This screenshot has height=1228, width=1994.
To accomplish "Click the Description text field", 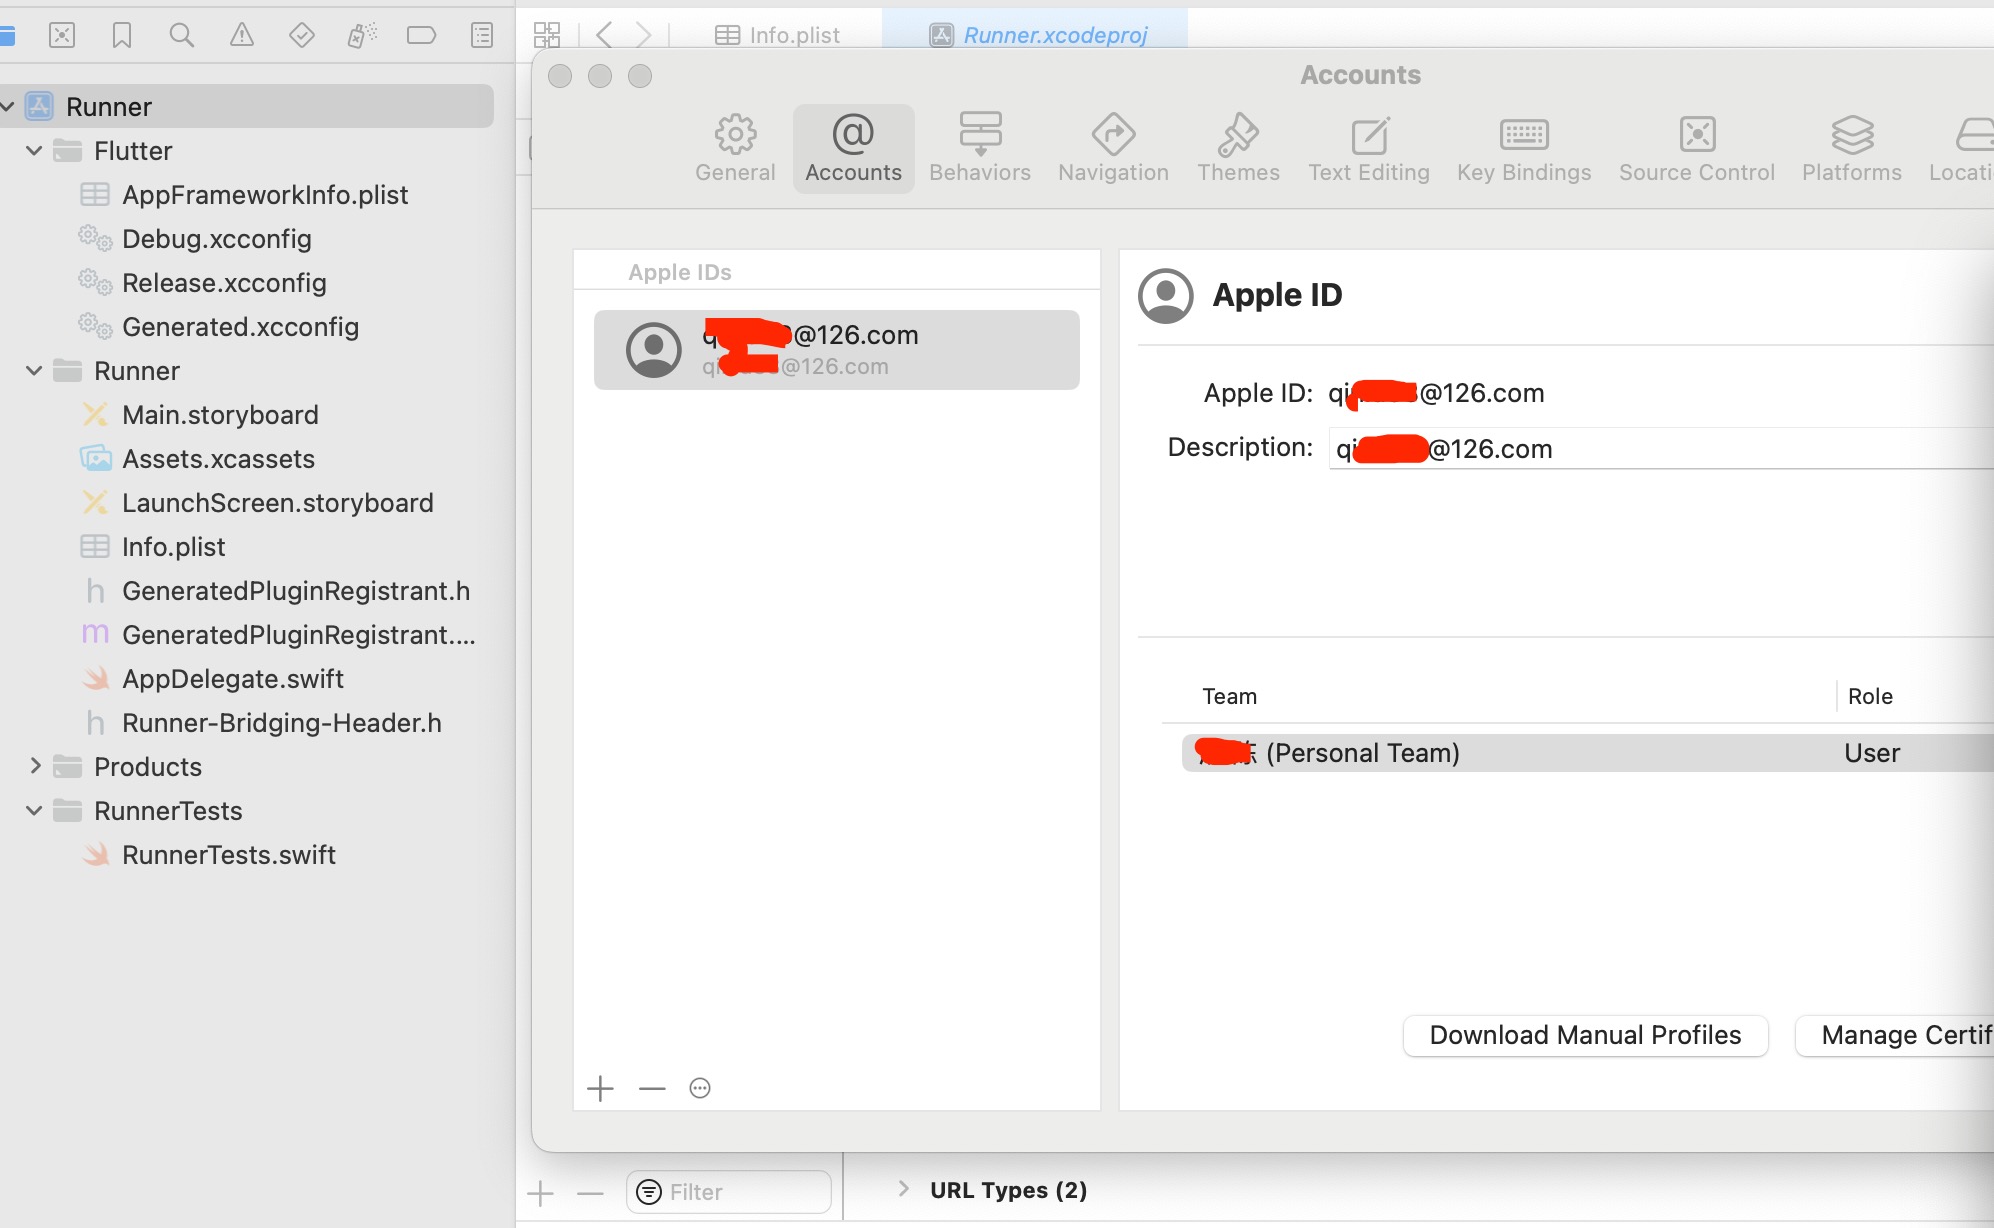I will [1660, 448].
